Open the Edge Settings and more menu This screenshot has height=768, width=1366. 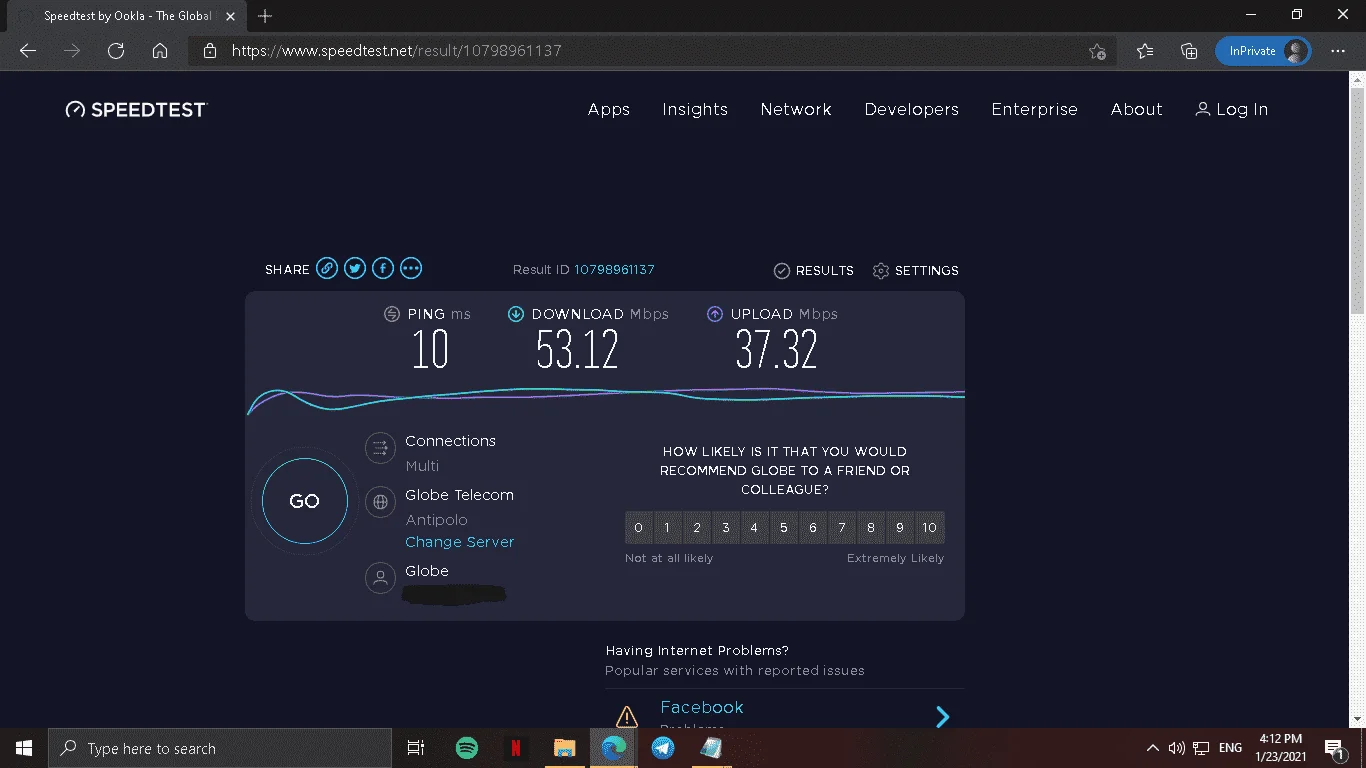tap(1338, 51)
